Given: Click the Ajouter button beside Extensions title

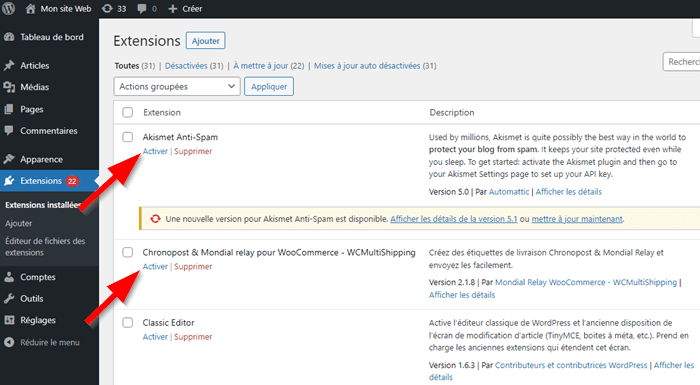Looking at the screenshot, I should click(206, 41).
